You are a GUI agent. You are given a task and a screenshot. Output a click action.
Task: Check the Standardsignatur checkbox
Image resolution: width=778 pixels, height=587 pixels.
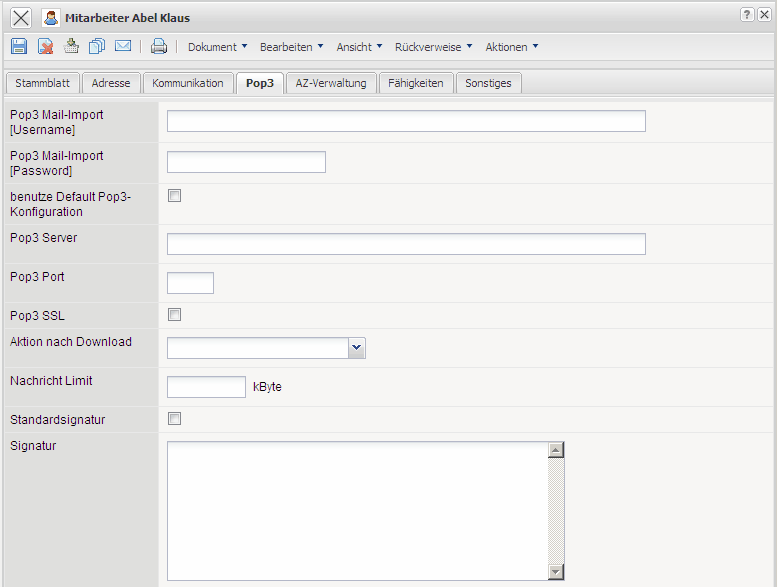click(174, 419)
